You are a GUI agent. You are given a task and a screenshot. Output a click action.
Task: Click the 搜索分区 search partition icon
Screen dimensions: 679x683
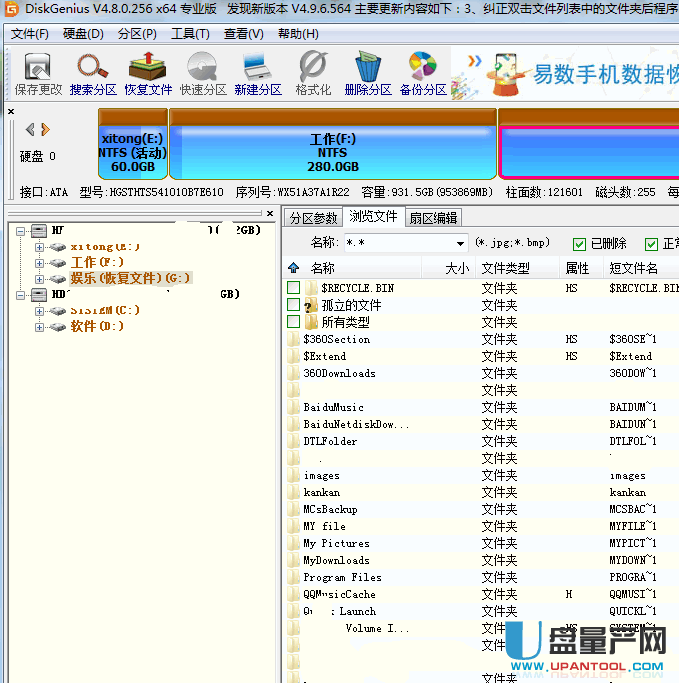(93, 74)
